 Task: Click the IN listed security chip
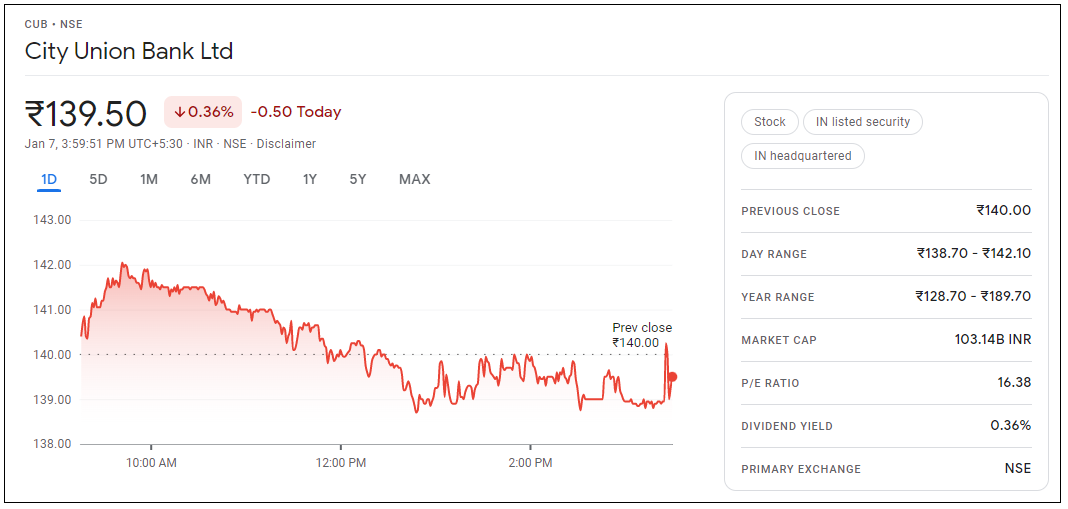(863, 122)
